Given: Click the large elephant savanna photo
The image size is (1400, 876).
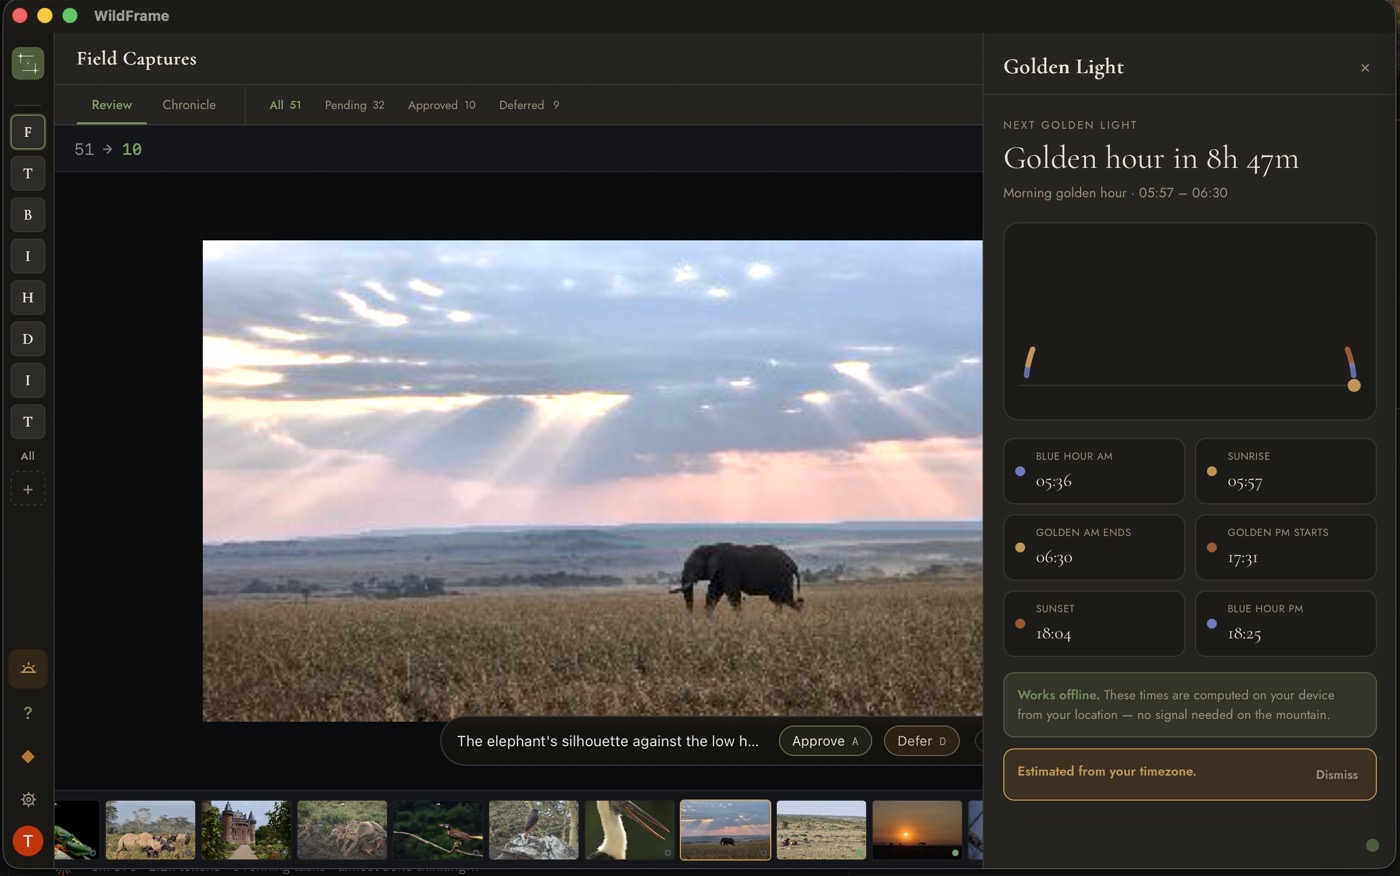Looking at the screenshot, I should tap(593, 481).
